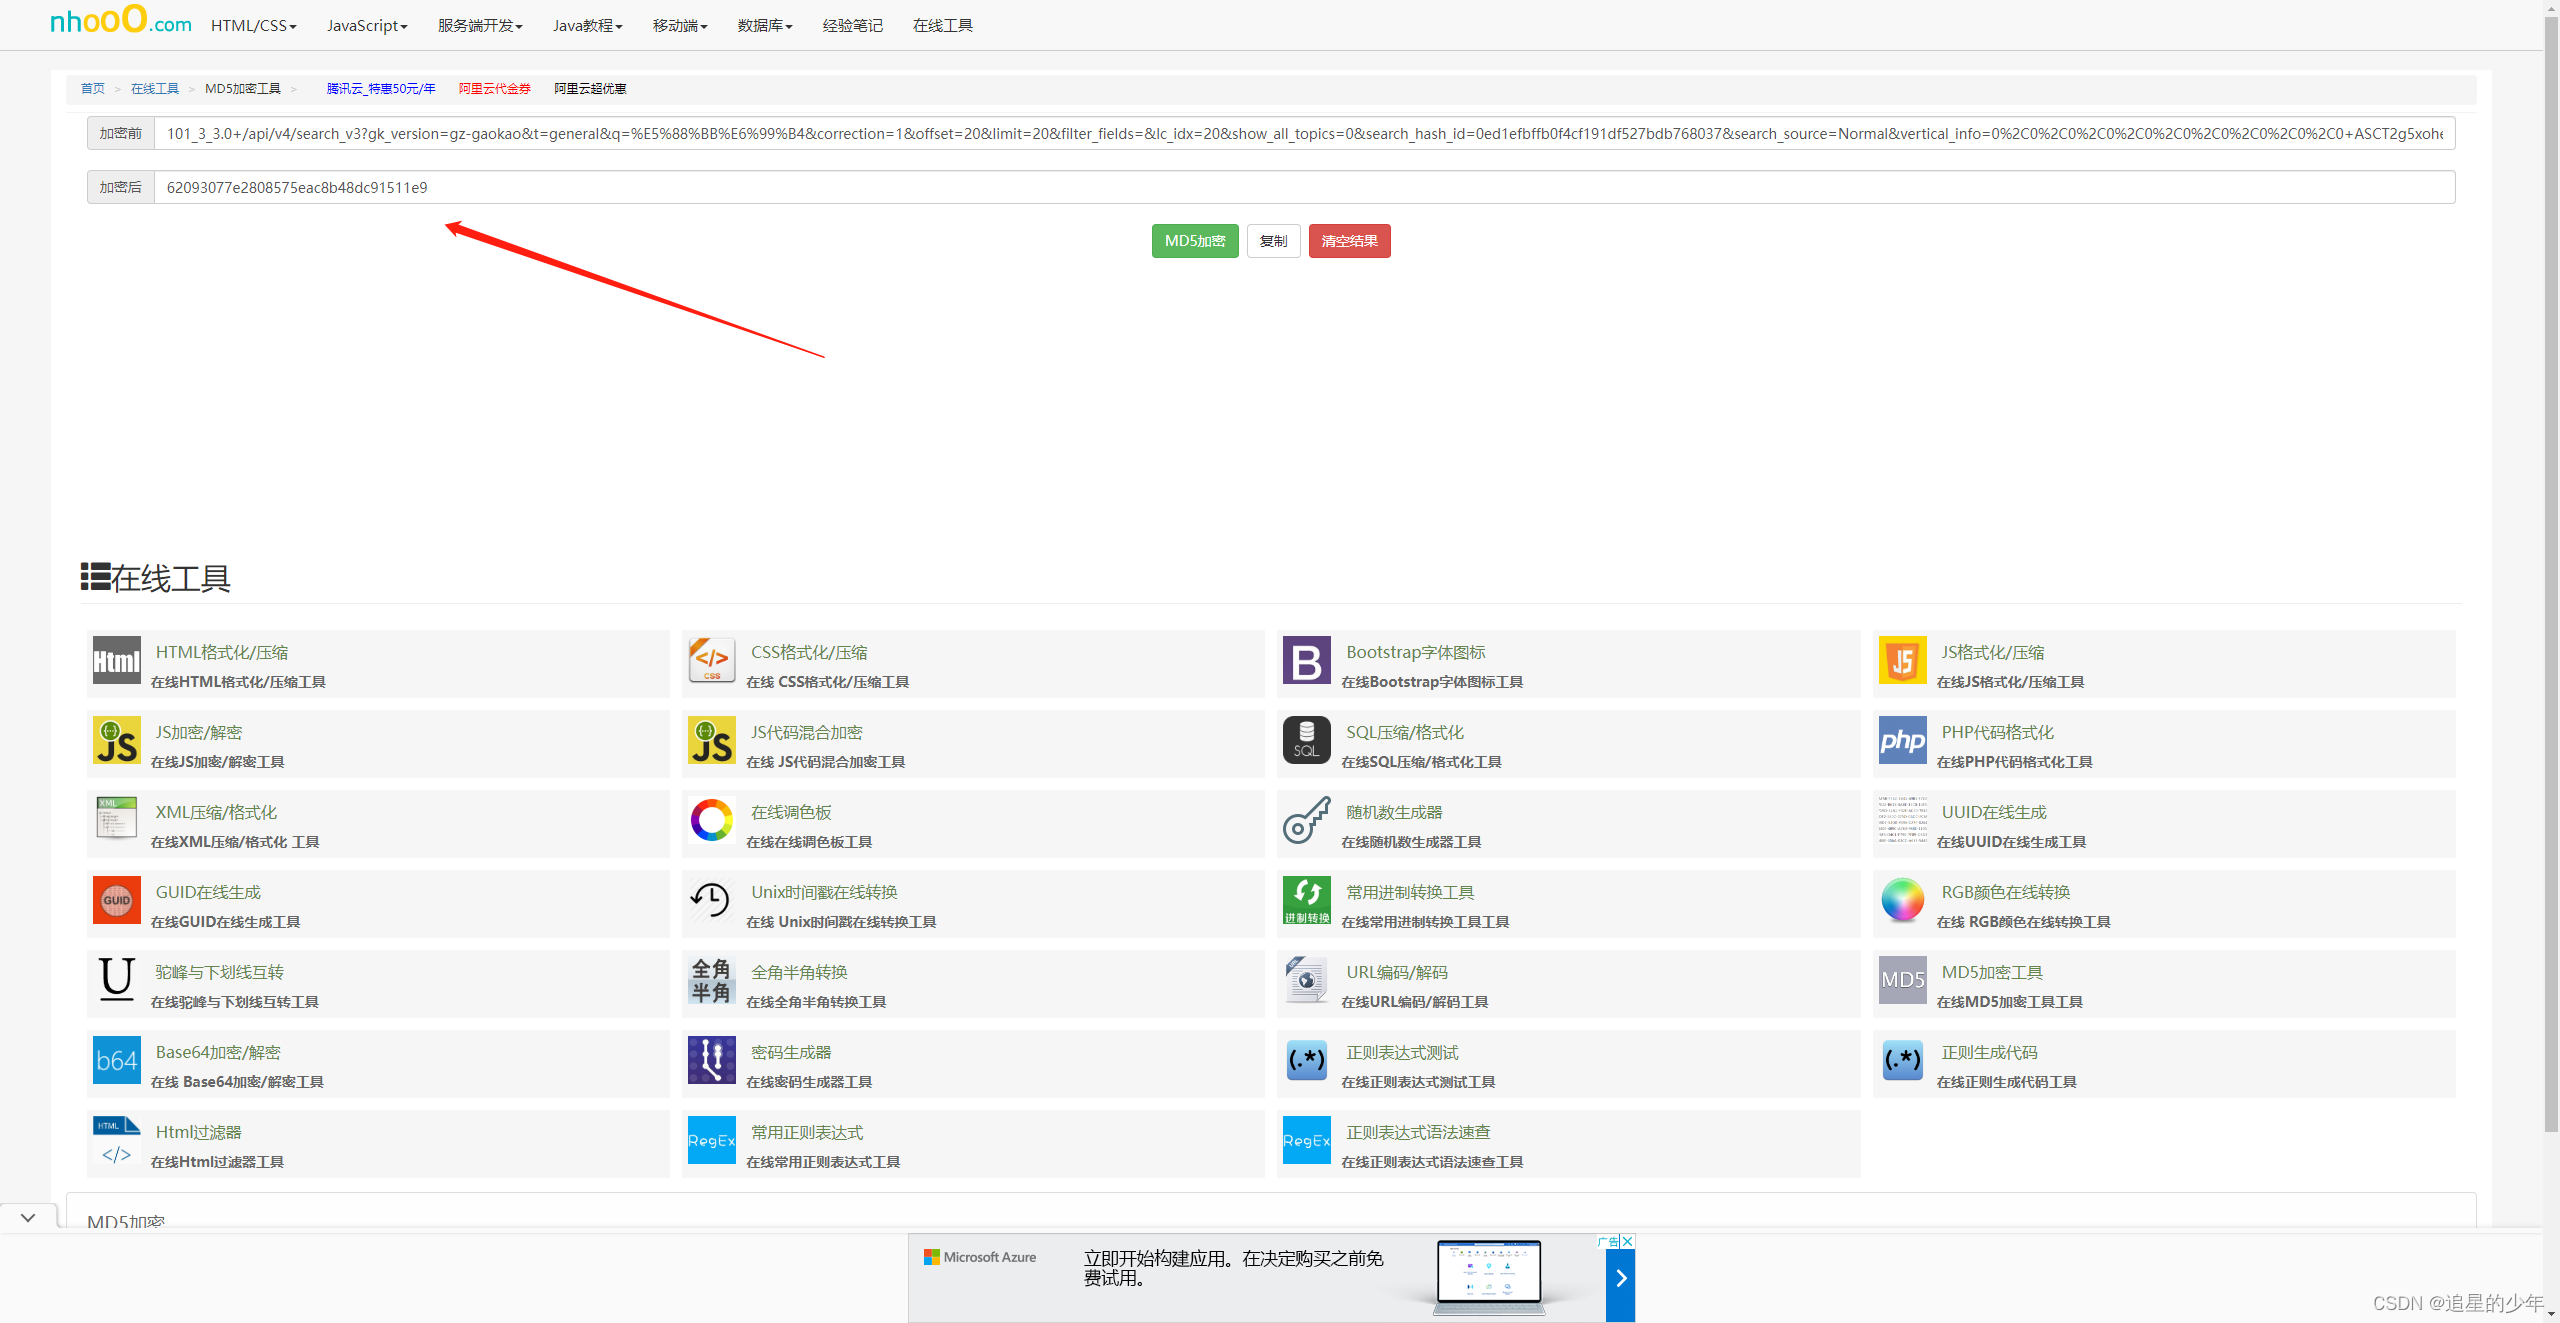2560x1323 pixels.
Task: Open the Unix timestamp clock icon
Action: (x=711, y=901)
